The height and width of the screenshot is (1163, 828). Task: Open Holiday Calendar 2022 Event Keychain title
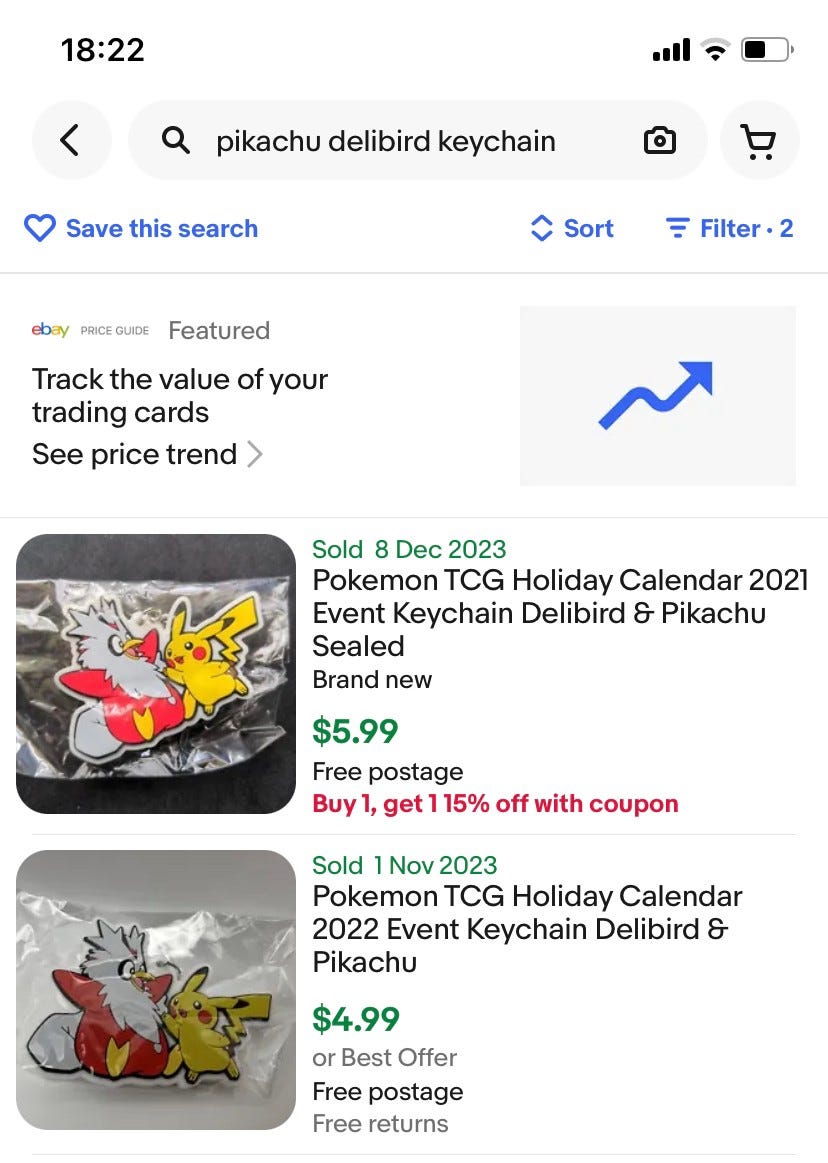[527, 929]
